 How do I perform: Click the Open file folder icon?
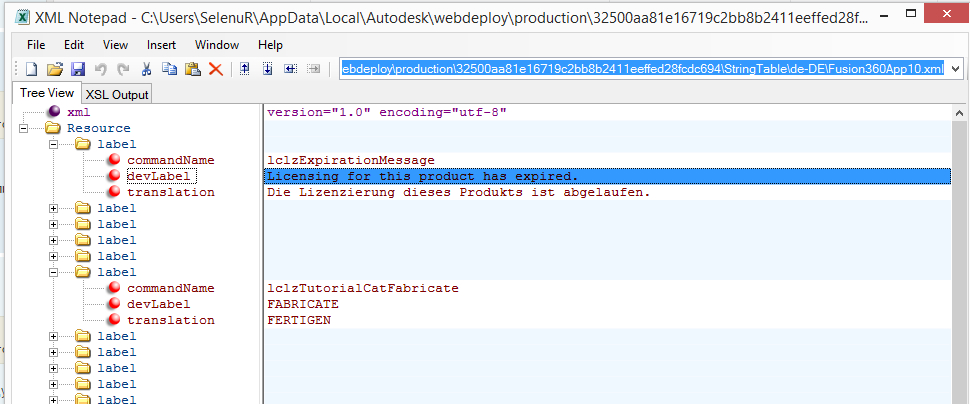54,68
